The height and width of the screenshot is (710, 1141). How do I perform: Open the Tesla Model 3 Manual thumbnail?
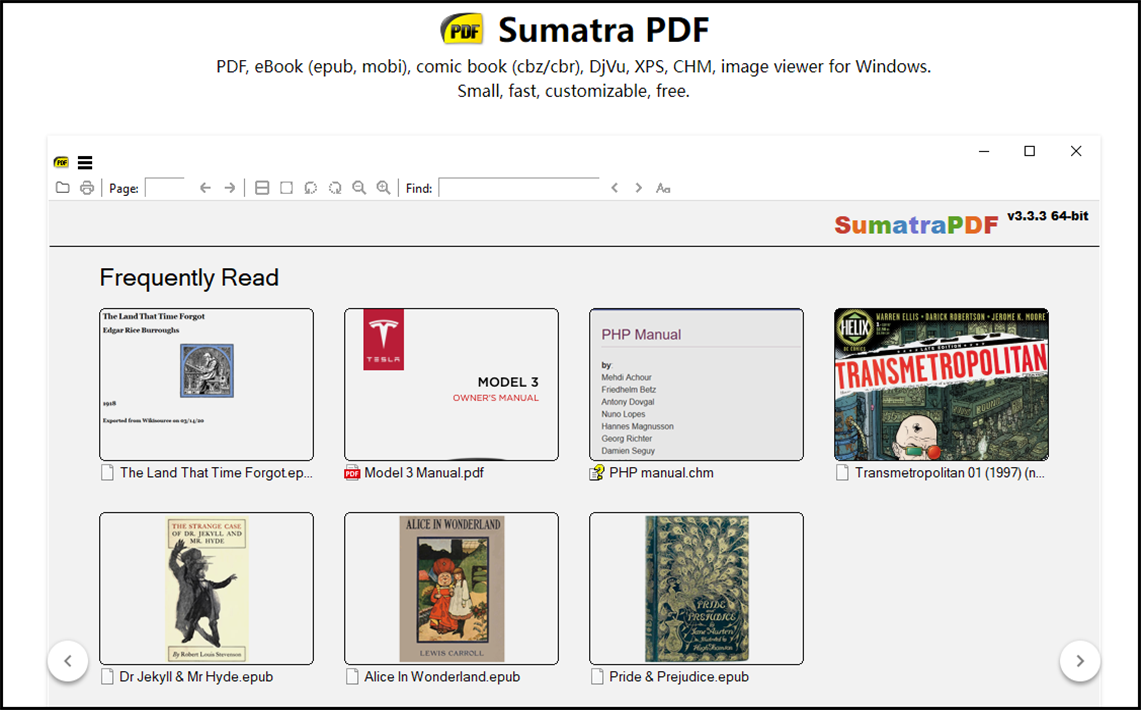click(x=451, y=384)
